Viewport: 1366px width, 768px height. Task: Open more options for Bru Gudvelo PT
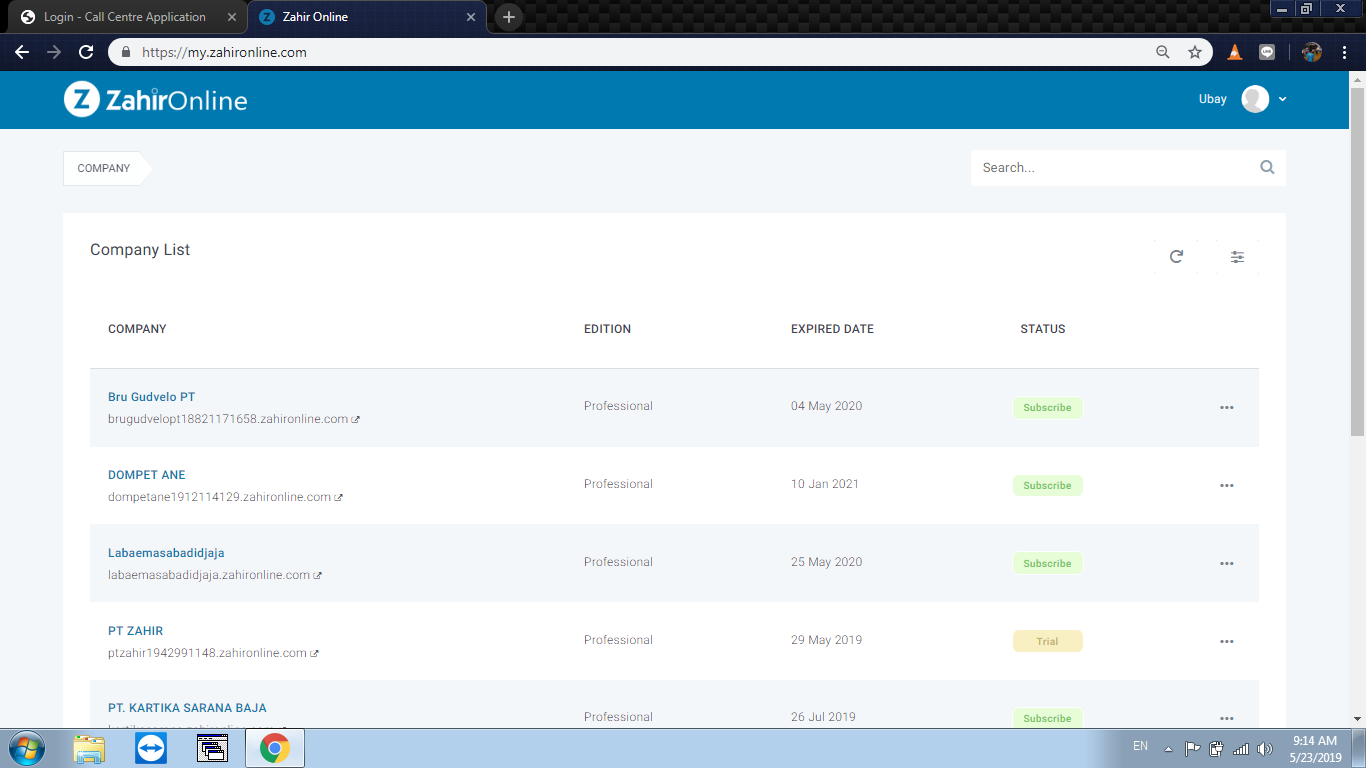(1227, 408)
